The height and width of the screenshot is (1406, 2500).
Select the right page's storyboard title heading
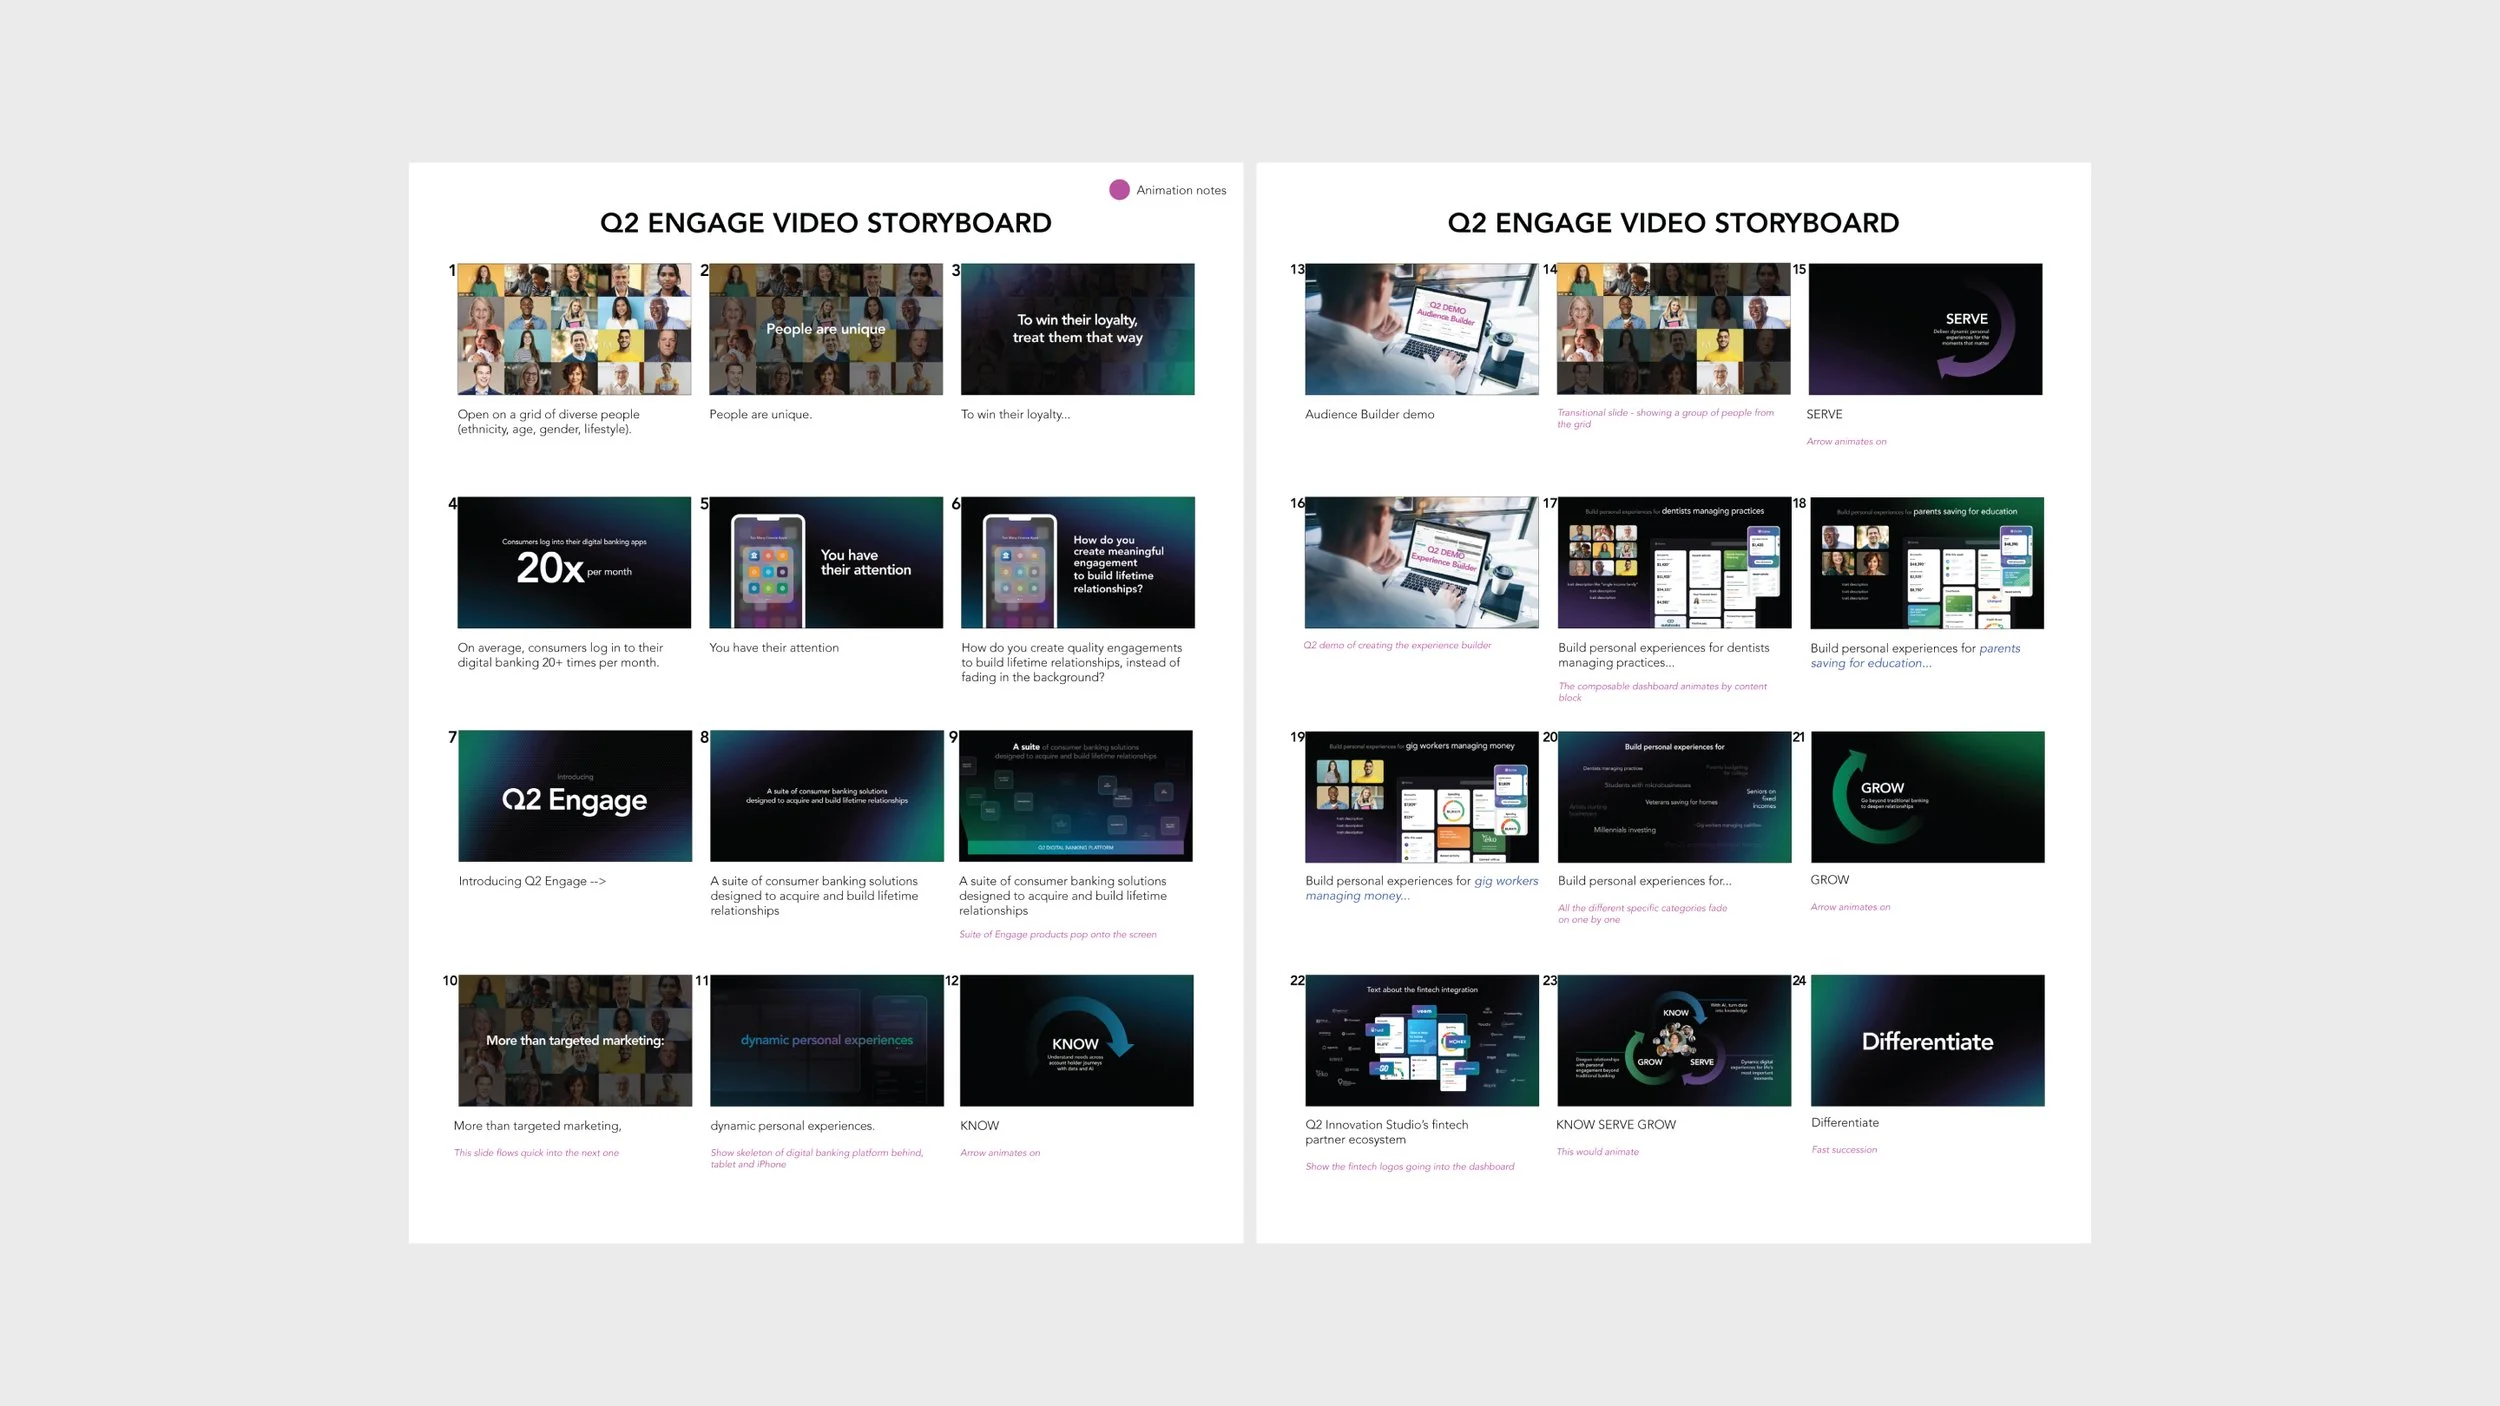click(1673, 223)
